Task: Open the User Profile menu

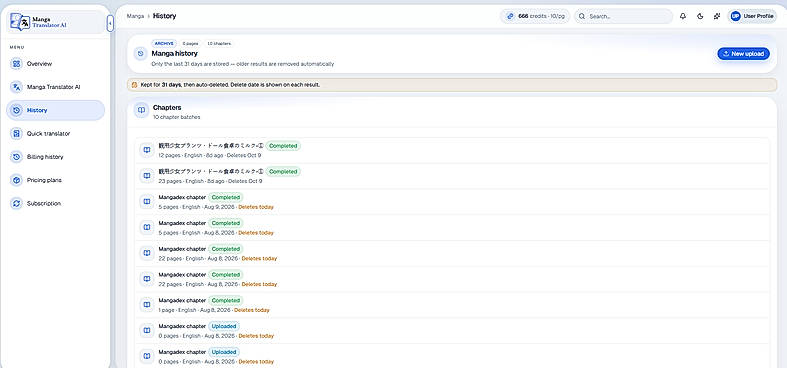Action: 752,16
